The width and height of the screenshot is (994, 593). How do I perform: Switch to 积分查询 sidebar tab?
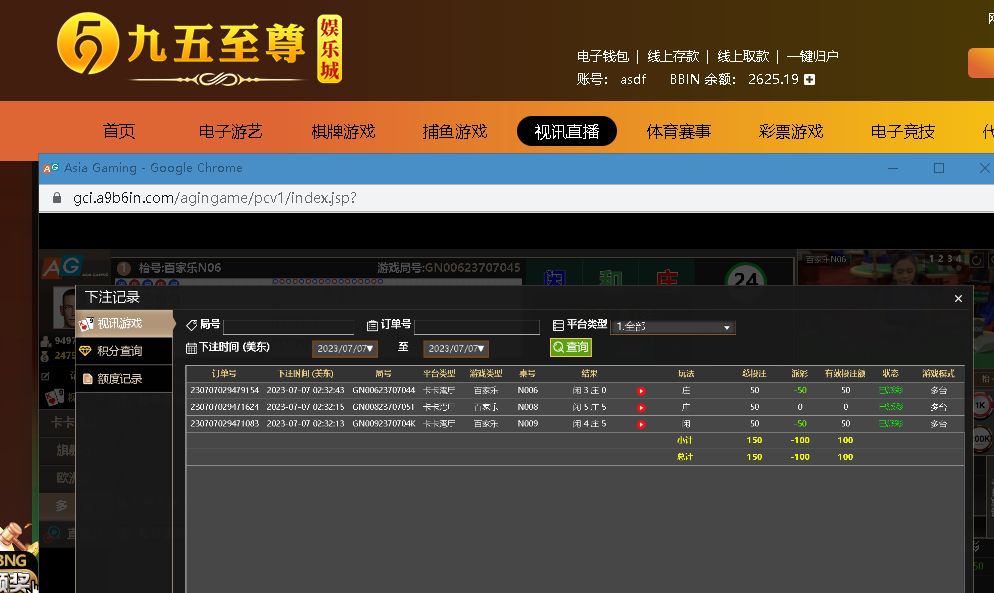[120, 351]
